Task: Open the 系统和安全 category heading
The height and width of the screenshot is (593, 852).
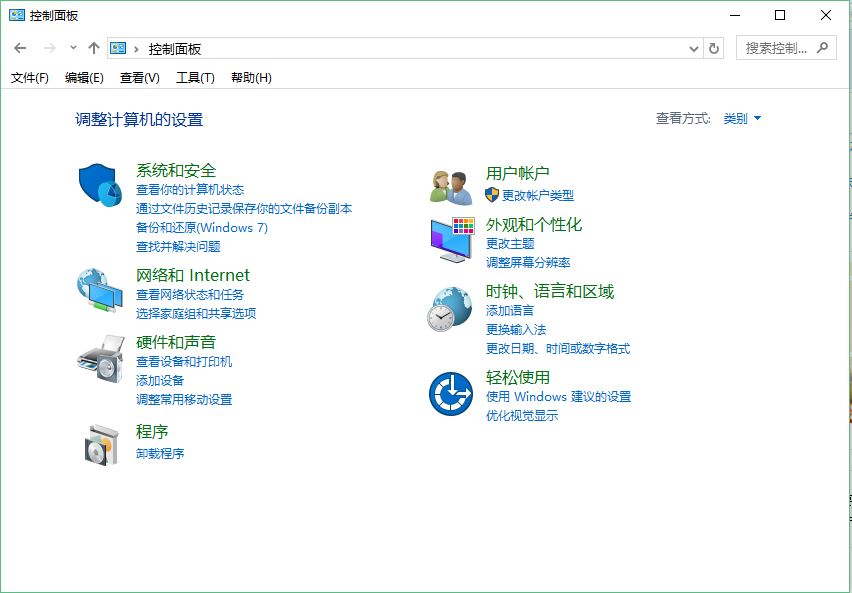Action: coord(176,171)
